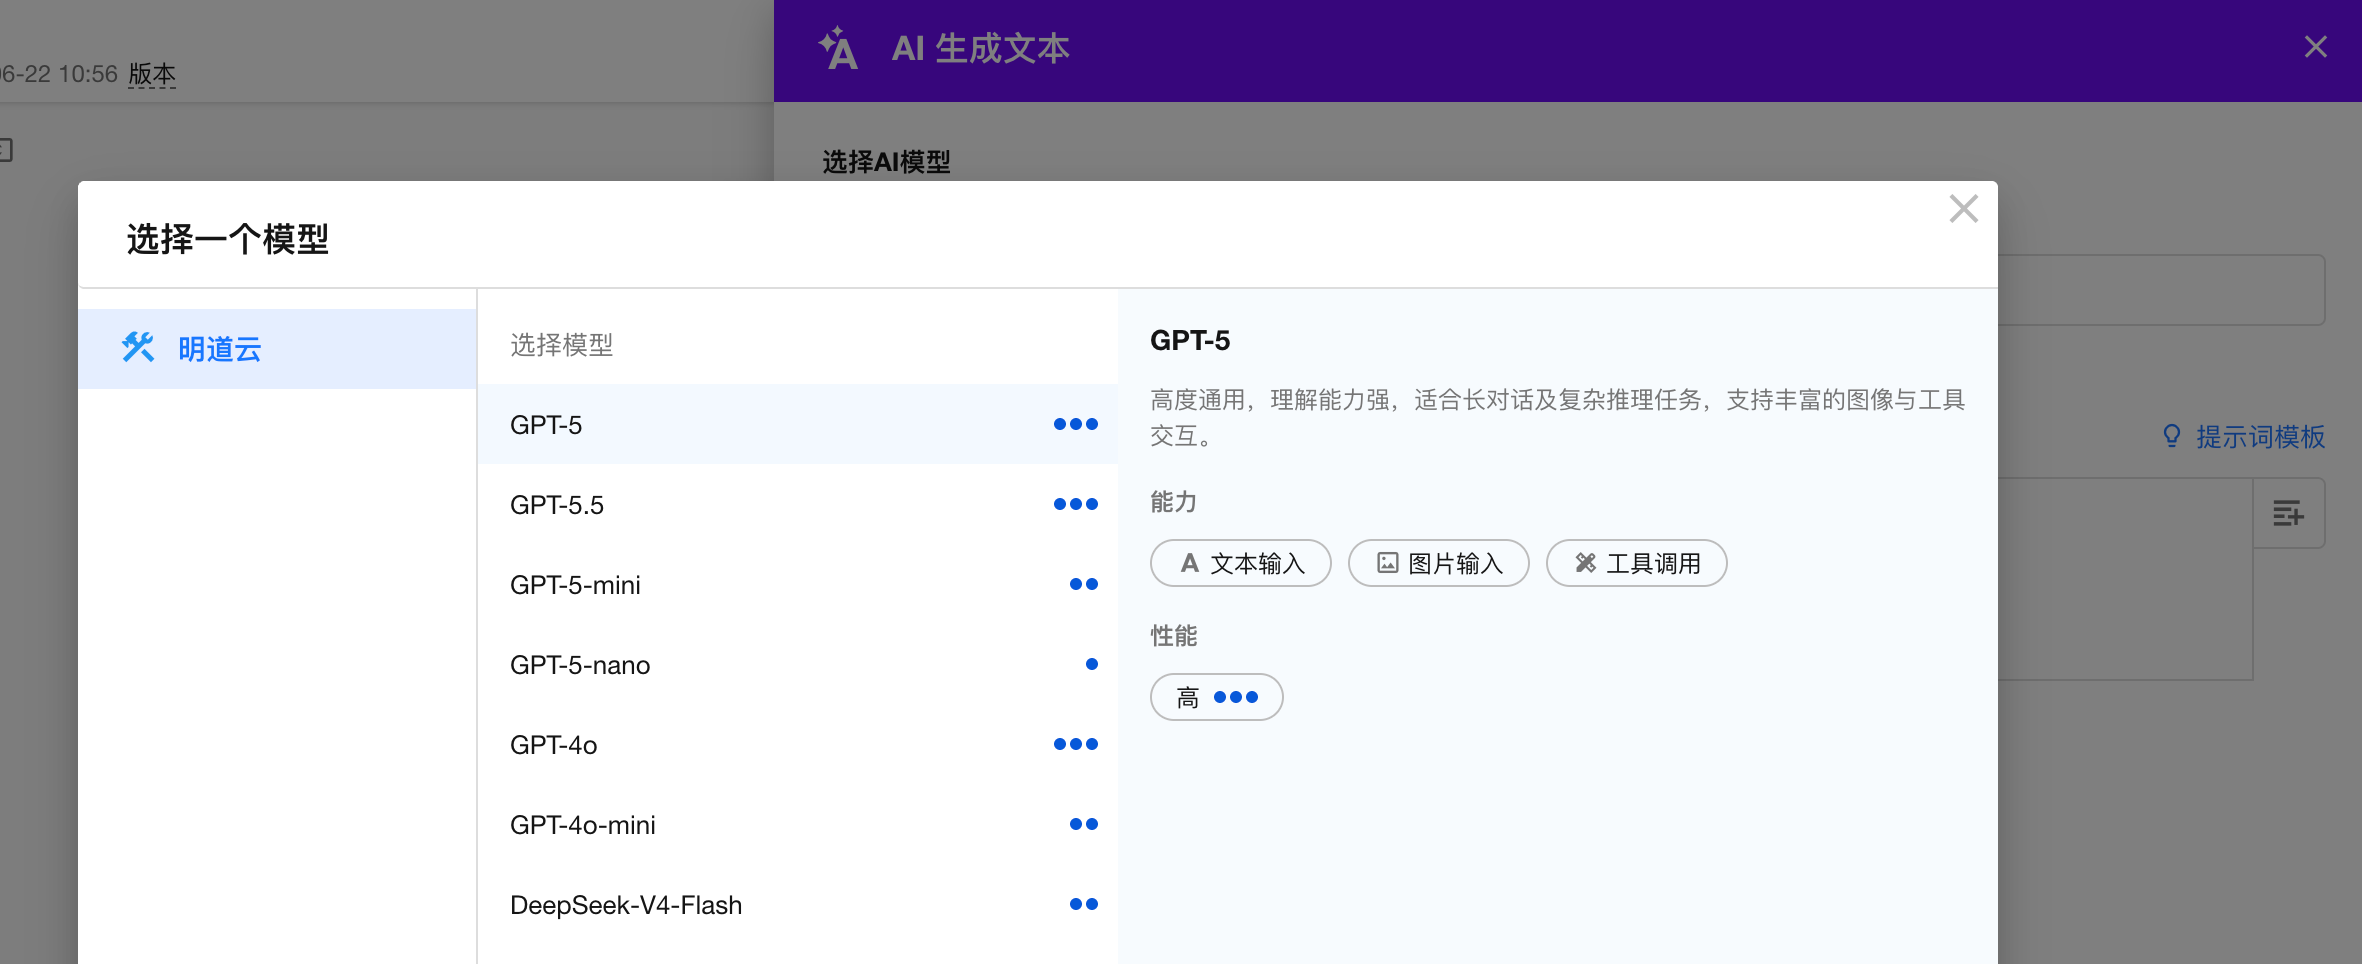Click the single dot beside GPT-5-nano
The image size is (2362, 964).
(x=1092, y=664)
